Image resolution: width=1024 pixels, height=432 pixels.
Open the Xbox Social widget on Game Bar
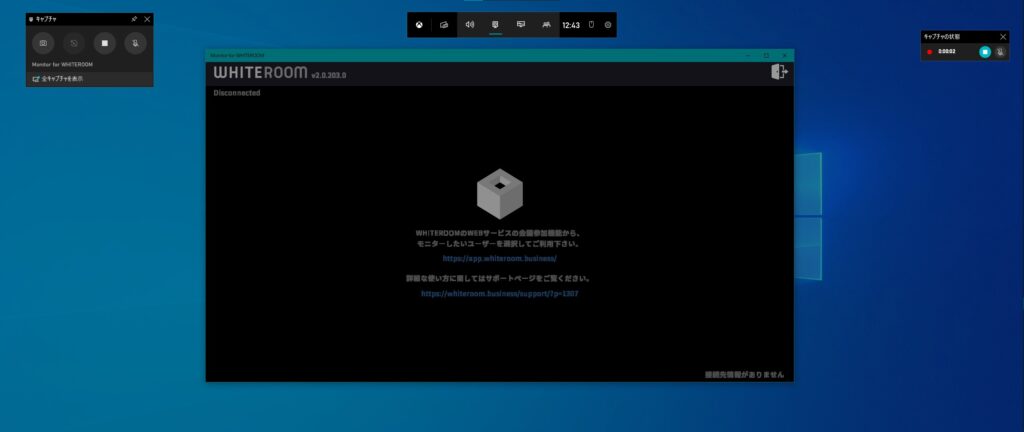click(546, 25)
